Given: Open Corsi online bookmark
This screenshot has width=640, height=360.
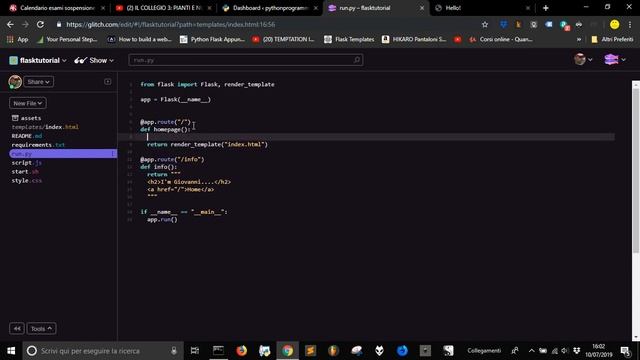Looking at the screenshot, I should (501, 39).
